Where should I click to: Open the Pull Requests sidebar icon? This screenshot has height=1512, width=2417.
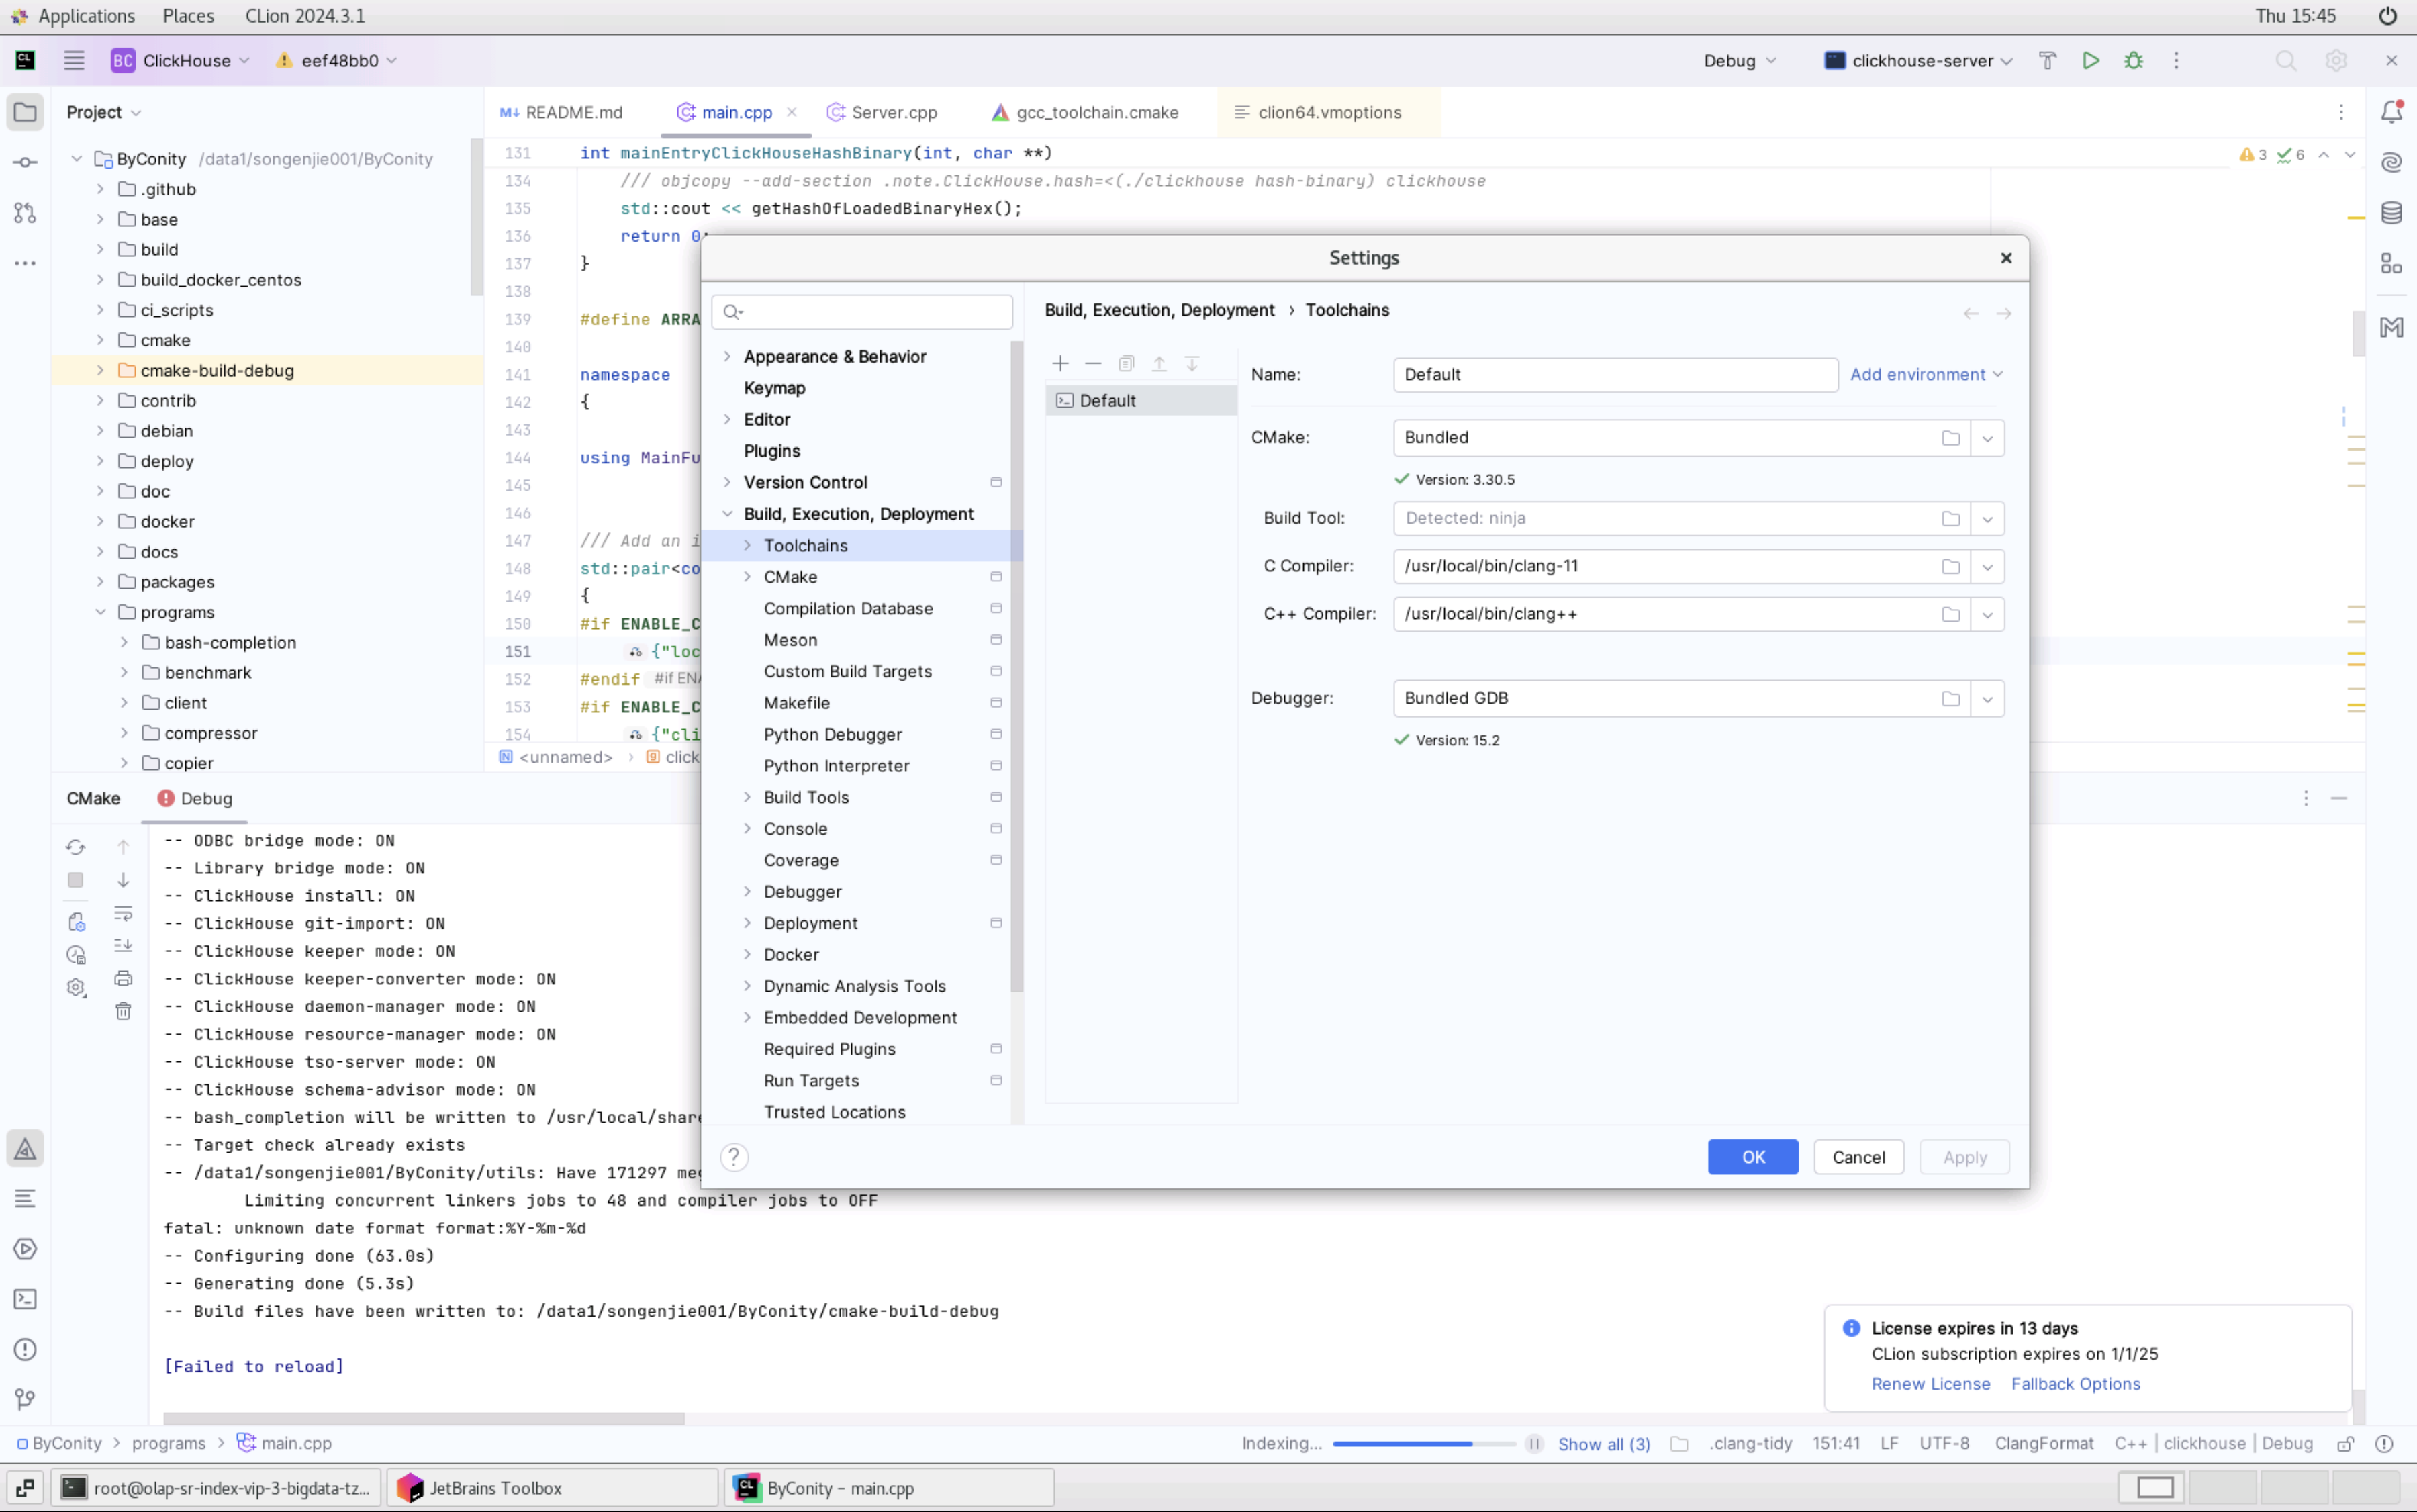click(25, 213)
